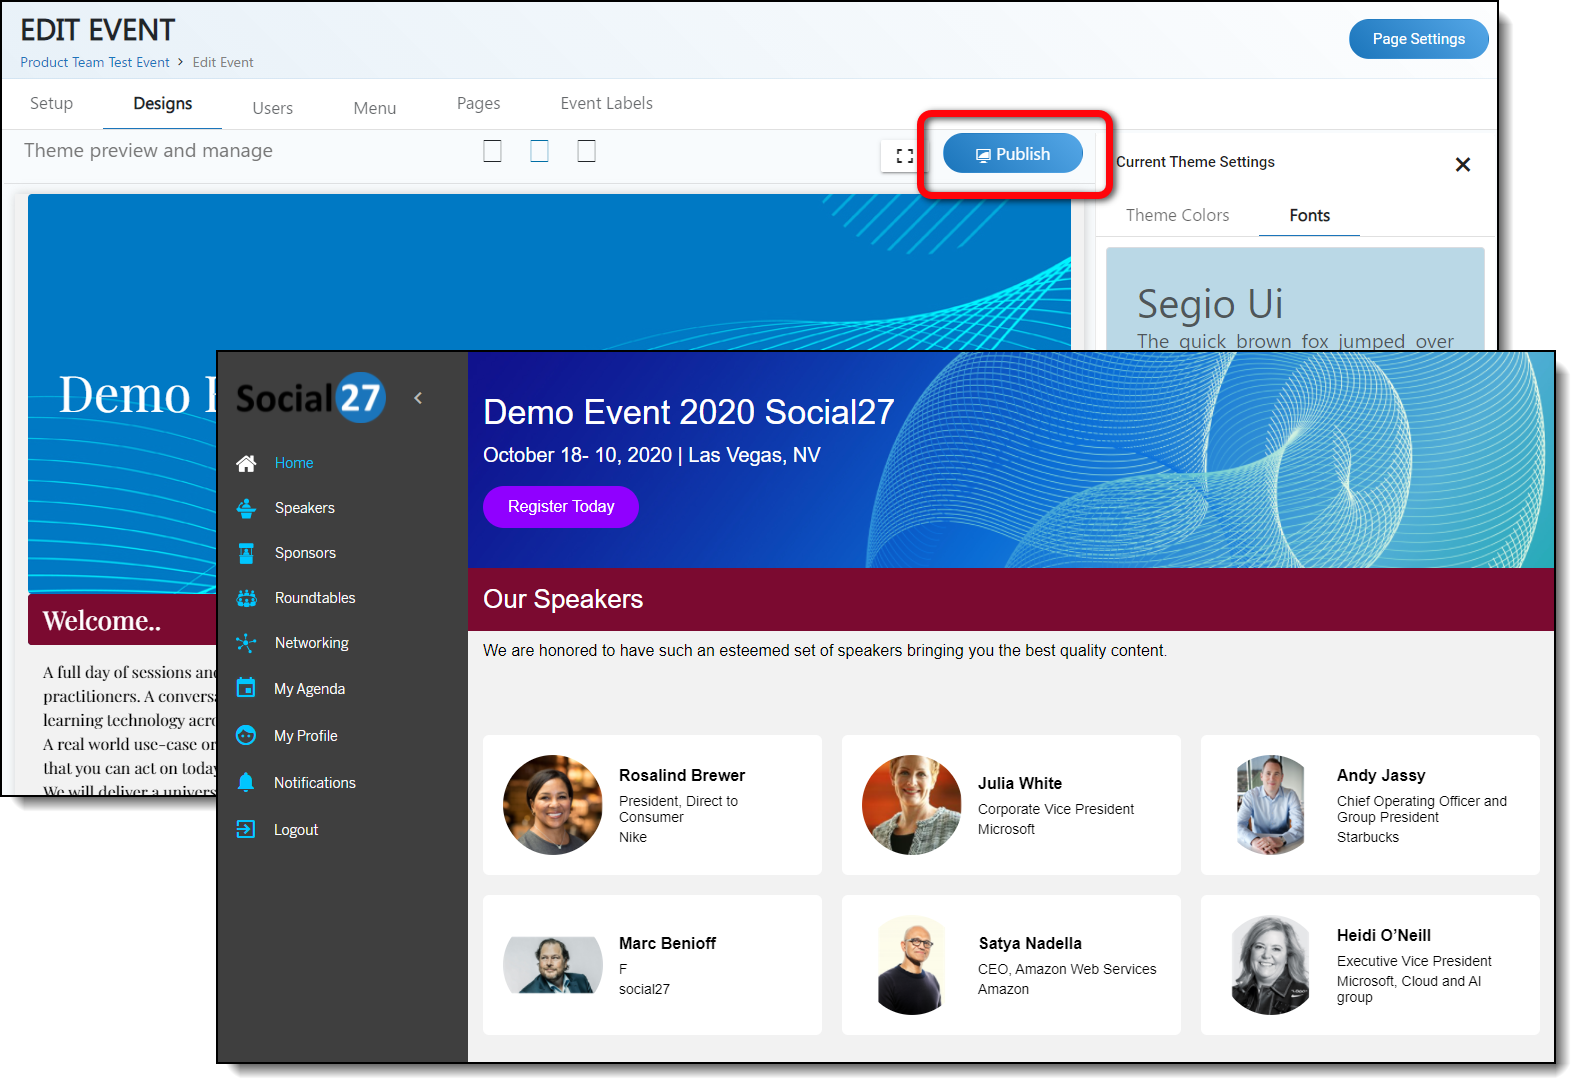Click the Home icon in sidebar
This screenshot has width=1581, height=1089.
tap(246, 463)
